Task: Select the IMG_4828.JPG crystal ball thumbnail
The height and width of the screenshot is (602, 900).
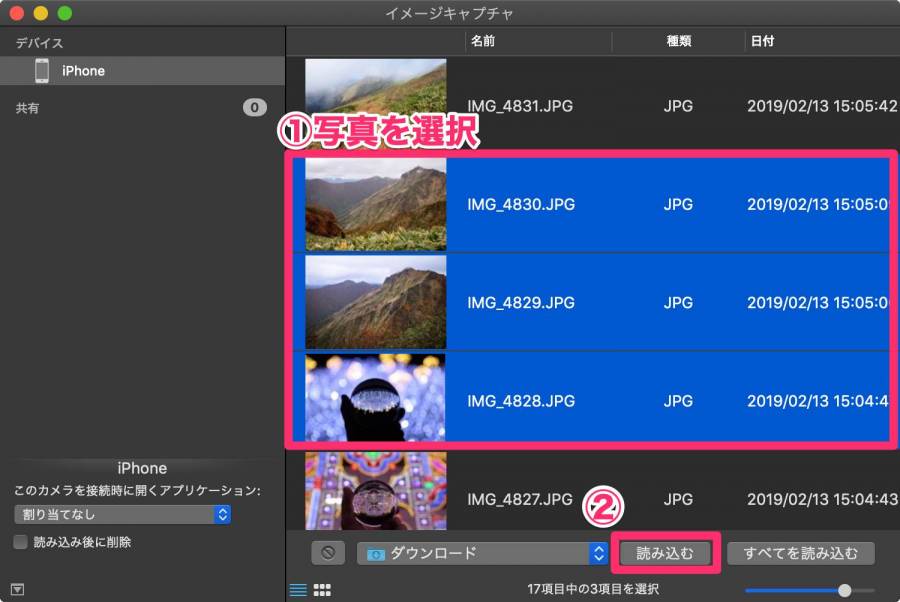Action: (375, 398)
